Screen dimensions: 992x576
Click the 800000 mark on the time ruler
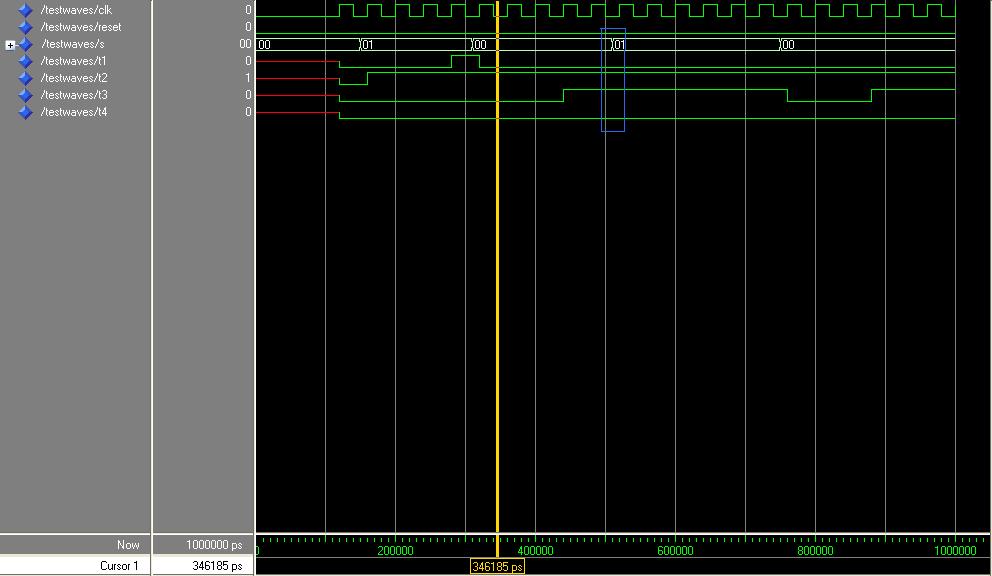coord(815,551)
